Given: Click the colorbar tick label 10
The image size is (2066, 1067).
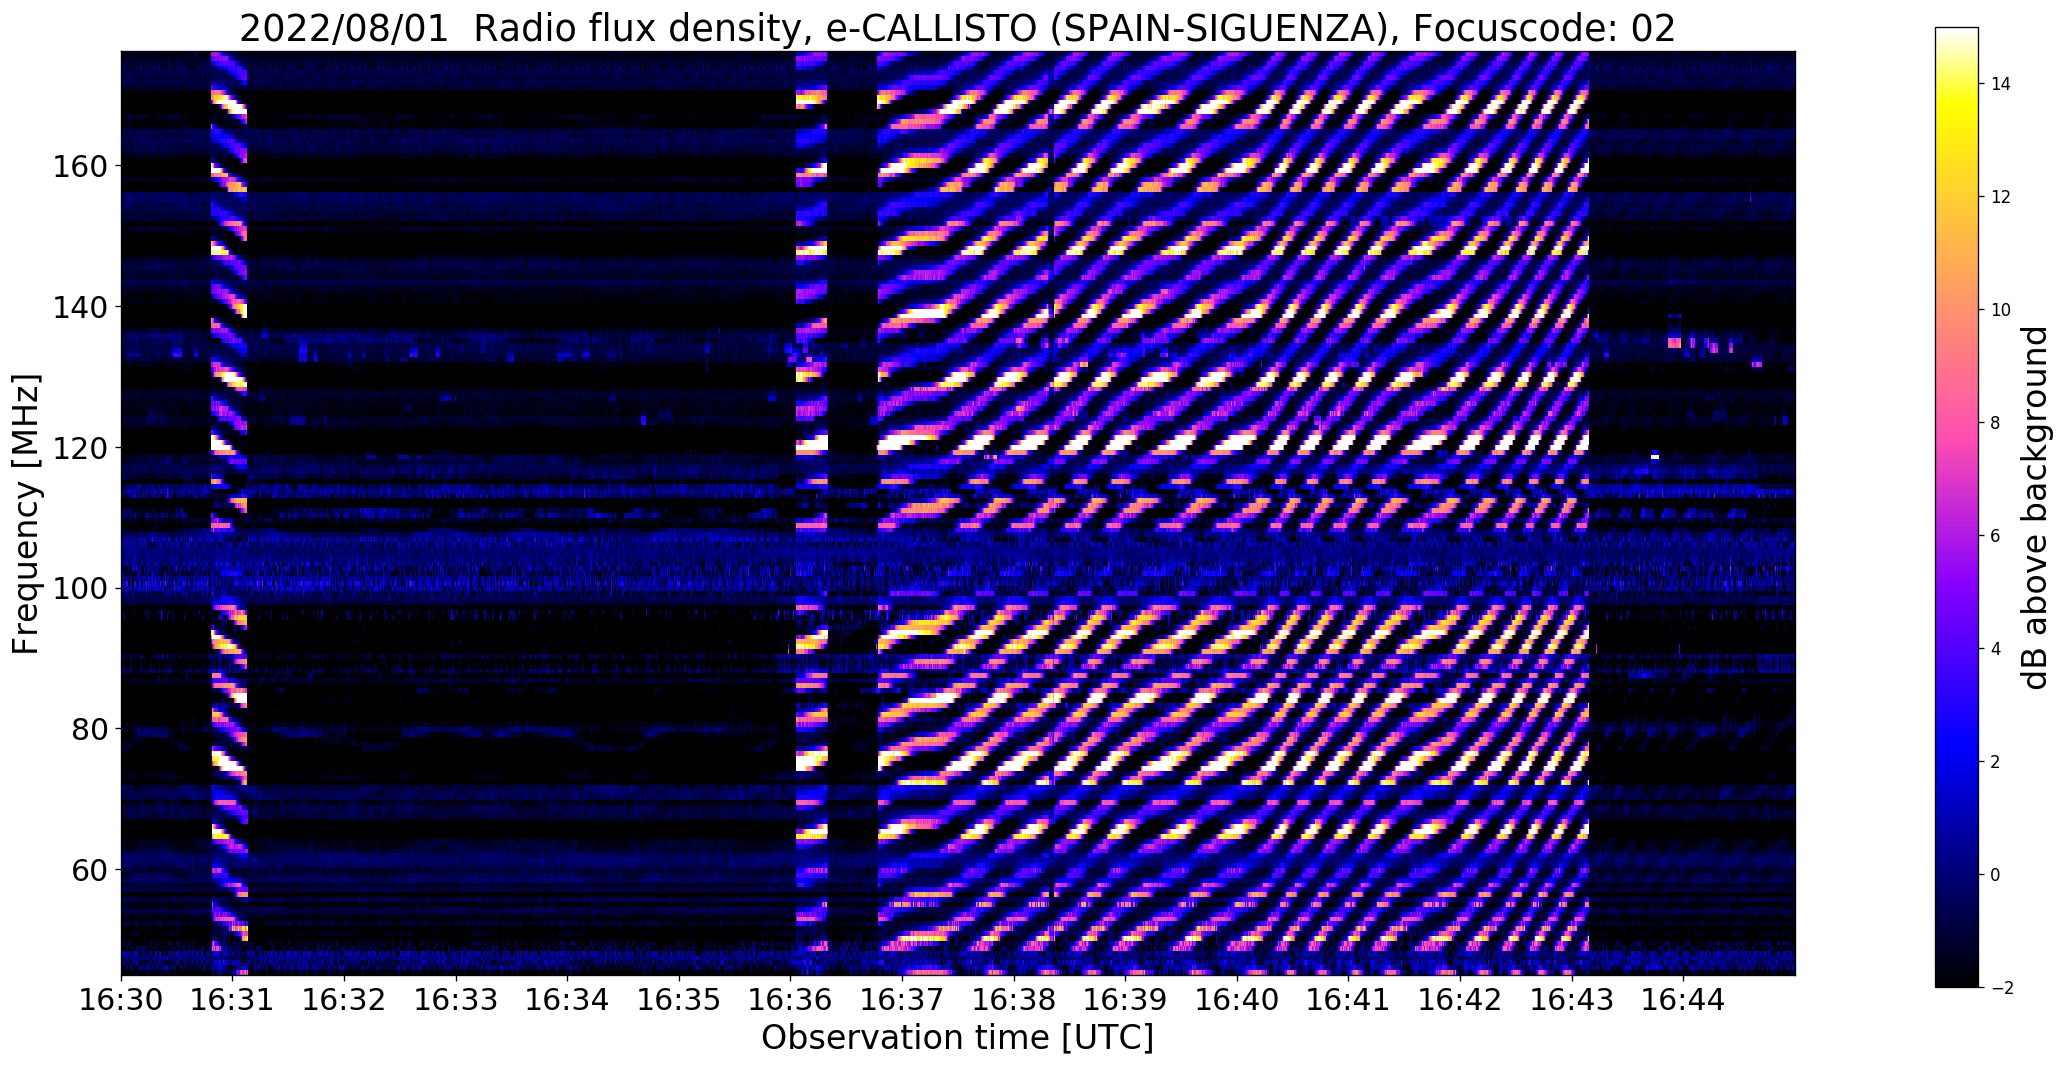Looking at the screenshot, I should coord(2001,310).
